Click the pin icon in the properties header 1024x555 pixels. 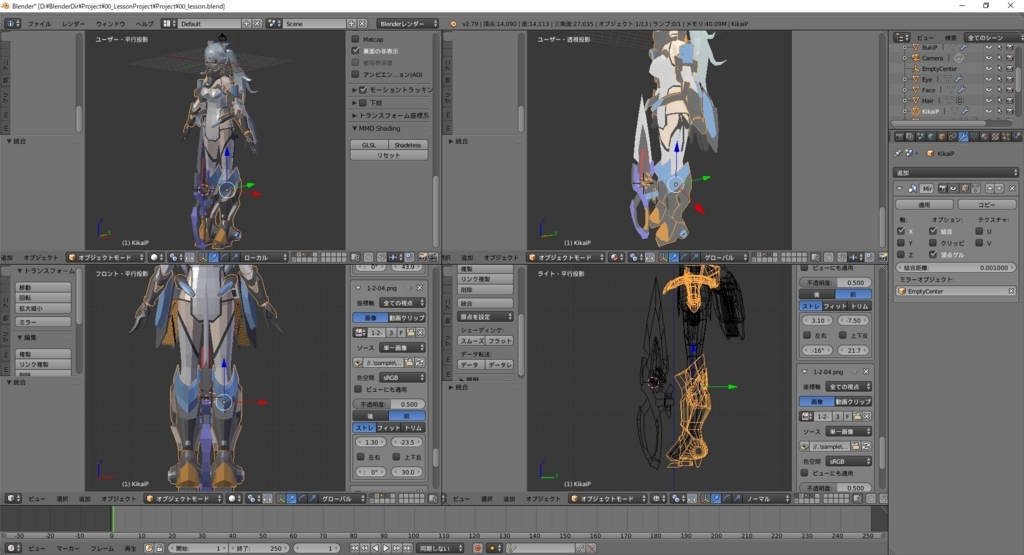pos(897,153)
